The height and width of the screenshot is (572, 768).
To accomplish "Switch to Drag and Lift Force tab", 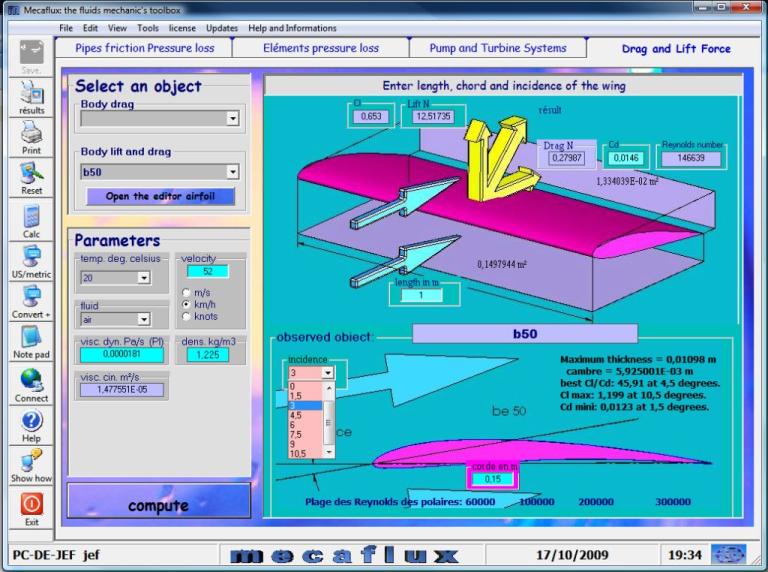I will [676, 48].
